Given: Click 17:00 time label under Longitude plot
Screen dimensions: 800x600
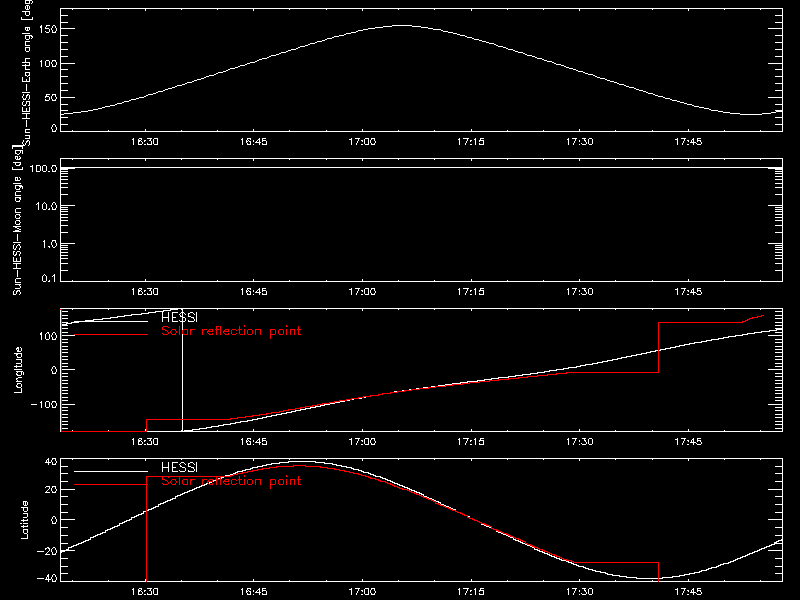Looking at the screenshot, I should (362, 442).
